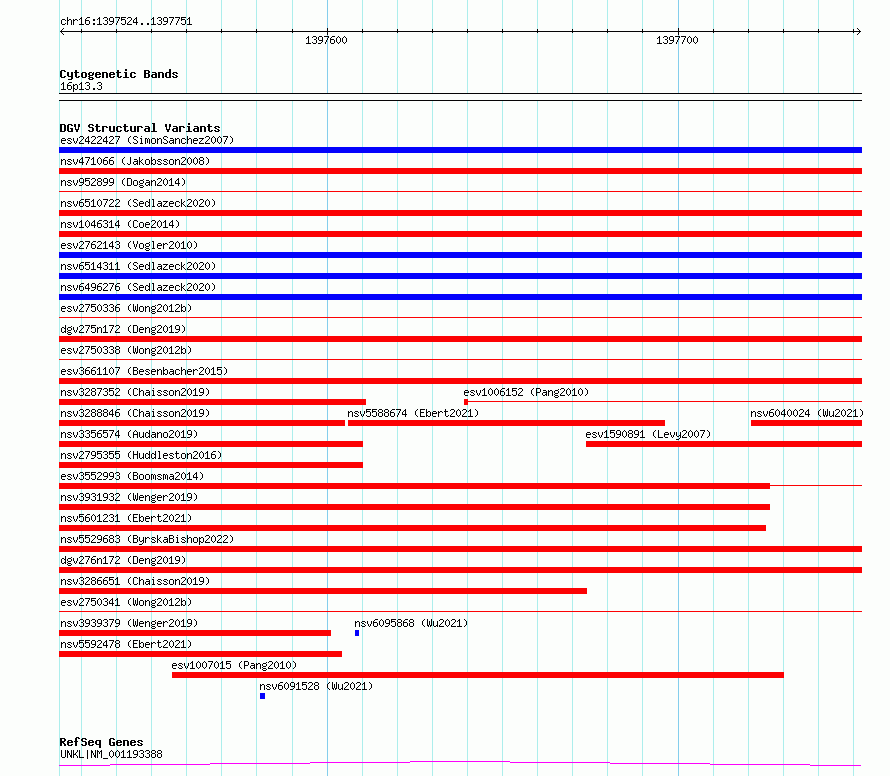Screen dimensions: 890x776
Task: Click nsv3288846 (Chaisson2019) label
Action: [x=135, y=413]
